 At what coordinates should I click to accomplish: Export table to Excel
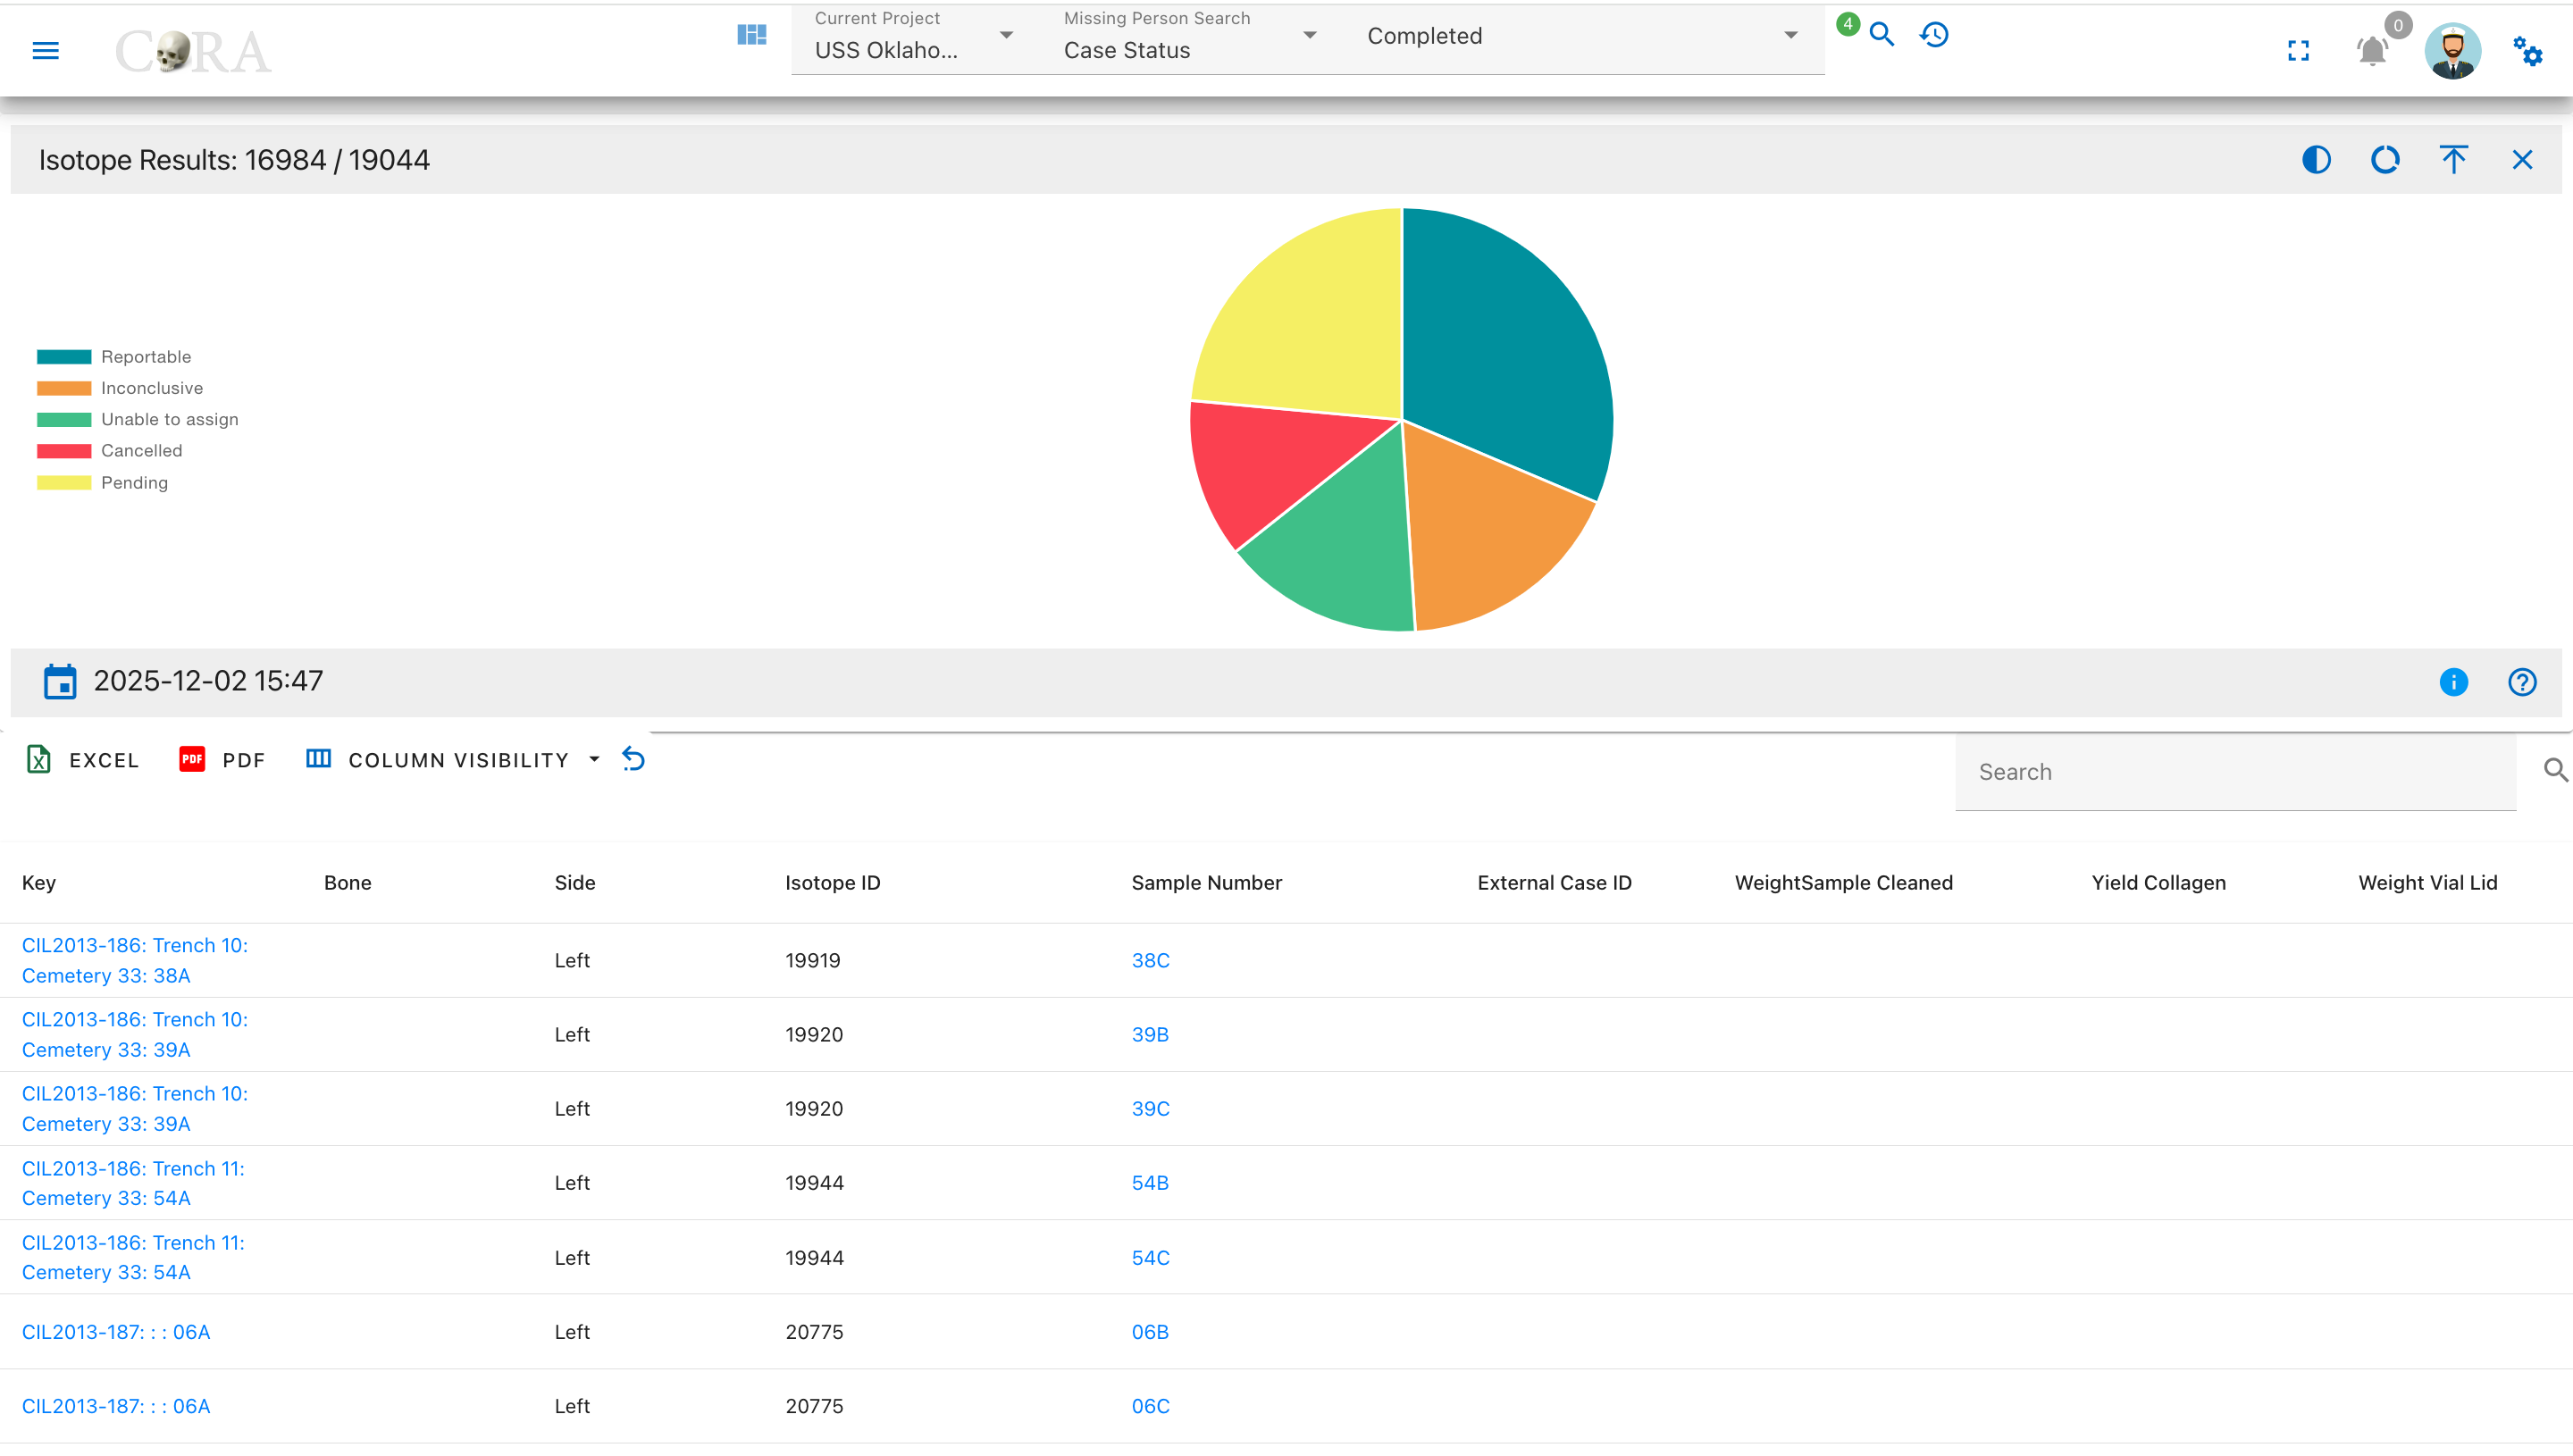click(x=82, y=760)
